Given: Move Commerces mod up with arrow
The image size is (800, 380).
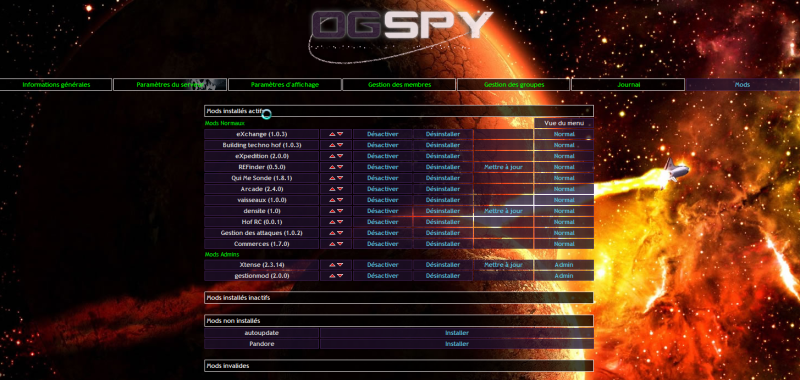Looking at the screenshot, I should point(332,244).
